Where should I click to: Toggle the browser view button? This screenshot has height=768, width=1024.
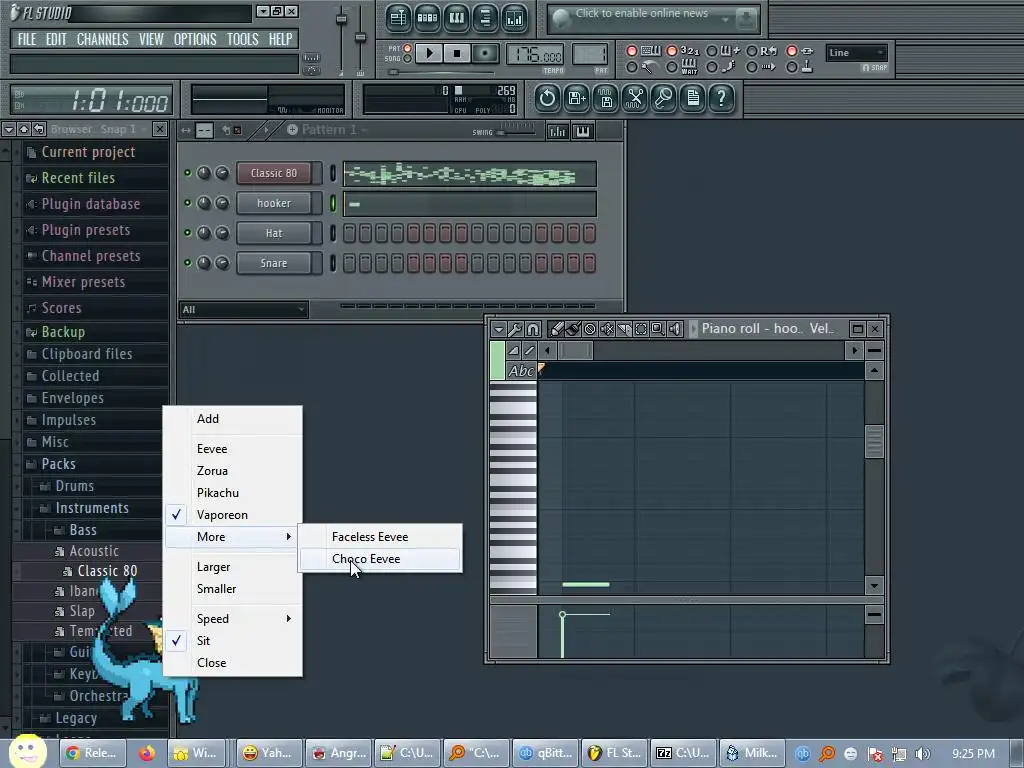click(485, 18)
